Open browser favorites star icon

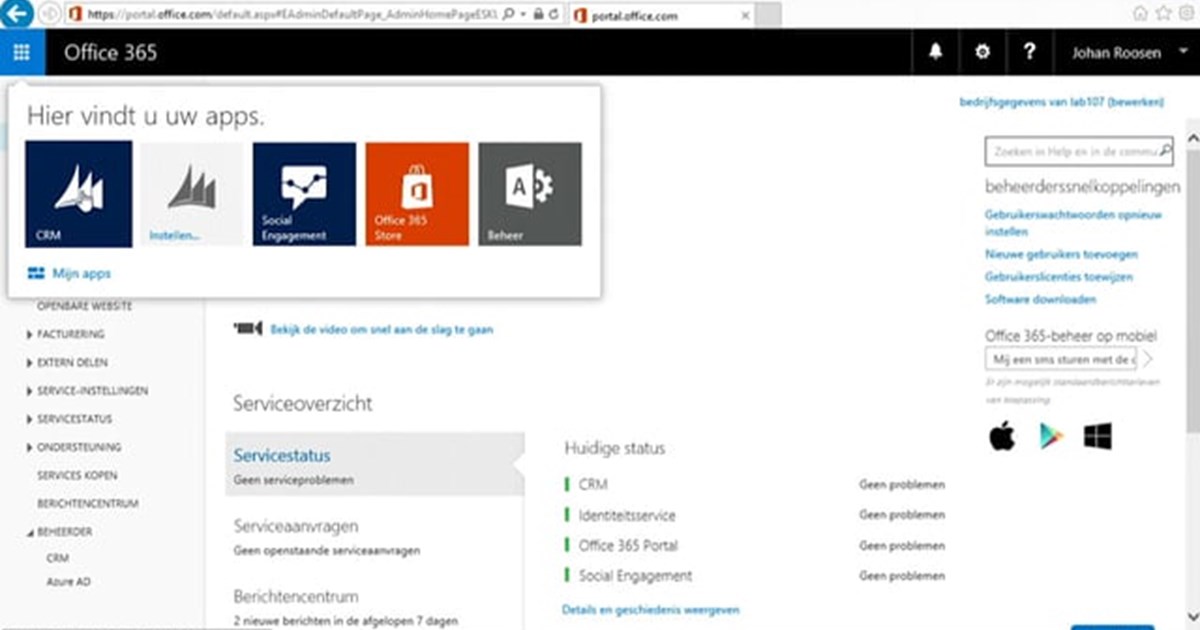click(1163, 13)
